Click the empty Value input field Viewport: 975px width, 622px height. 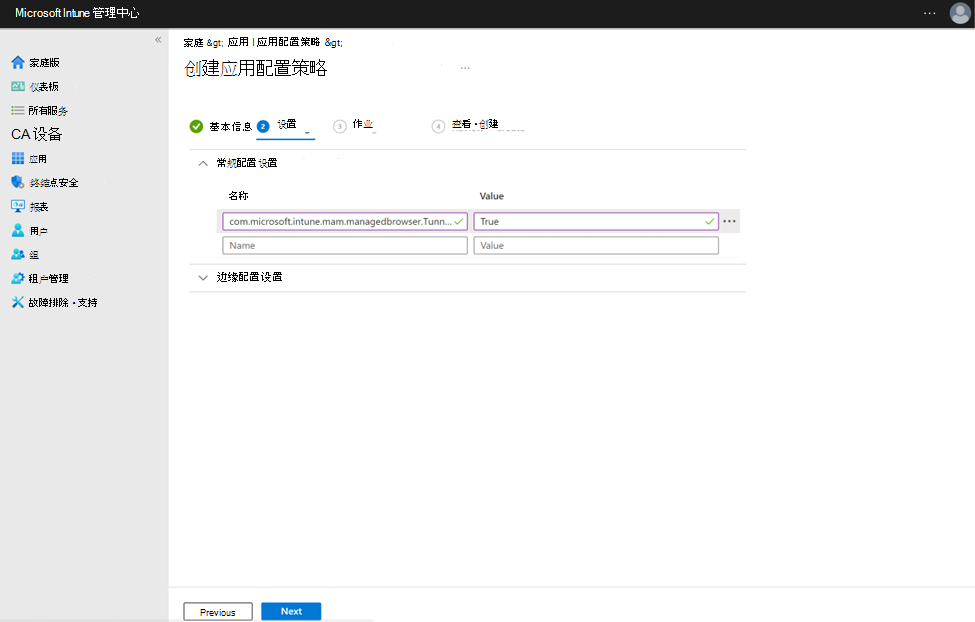596,246
